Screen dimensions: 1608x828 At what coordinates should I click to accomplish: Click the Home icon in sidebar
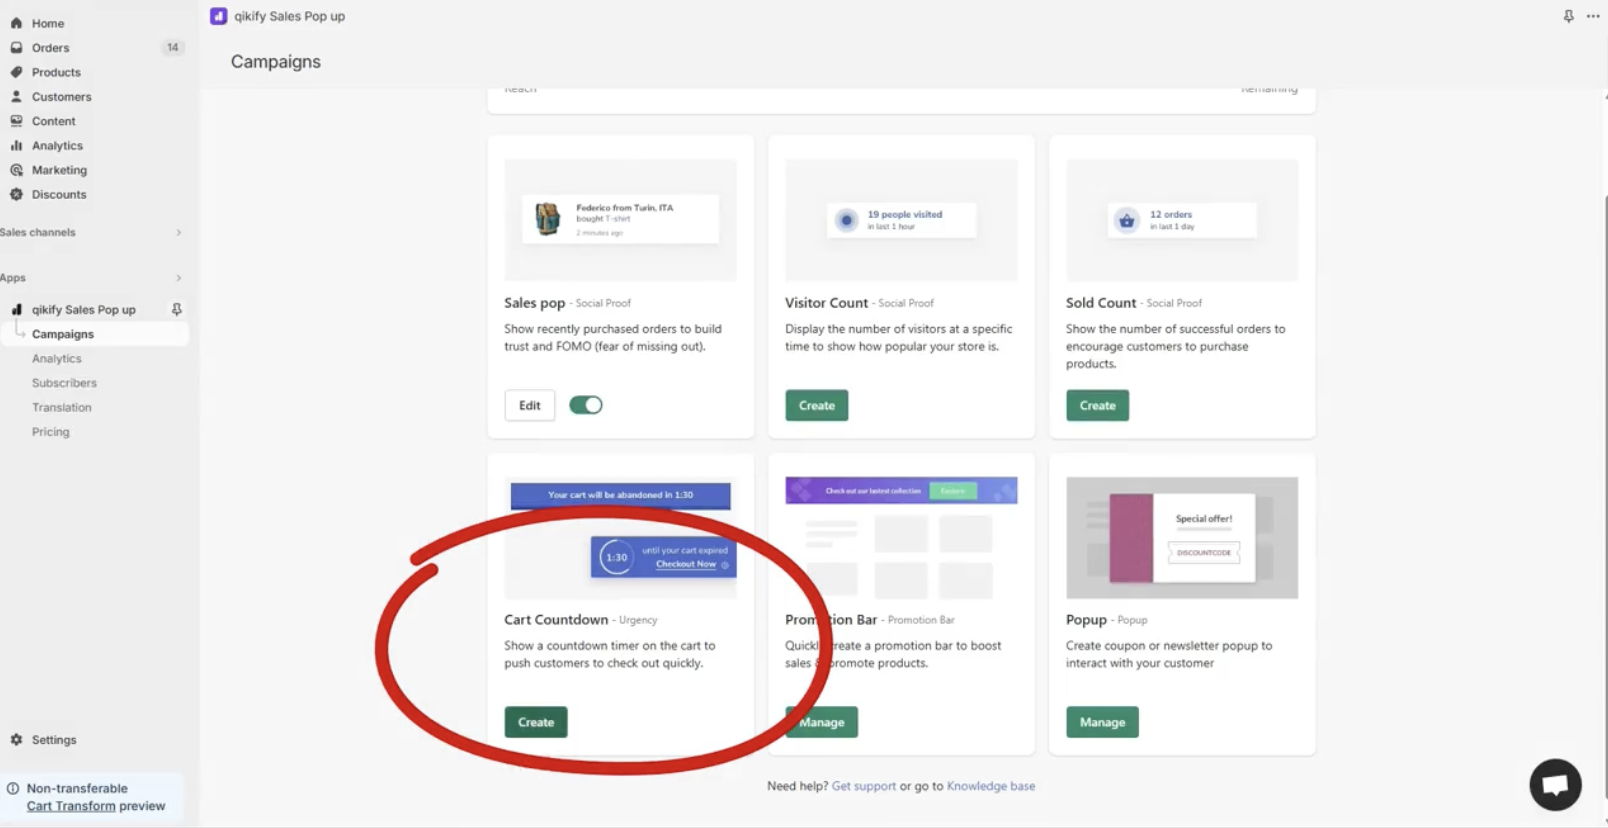pyautogui.click(x=16, y=23)
